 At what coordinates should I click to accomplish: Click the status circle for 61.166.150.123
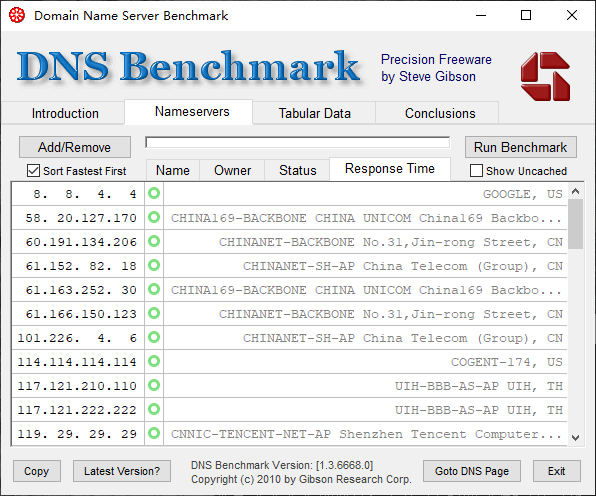point(154,313)
